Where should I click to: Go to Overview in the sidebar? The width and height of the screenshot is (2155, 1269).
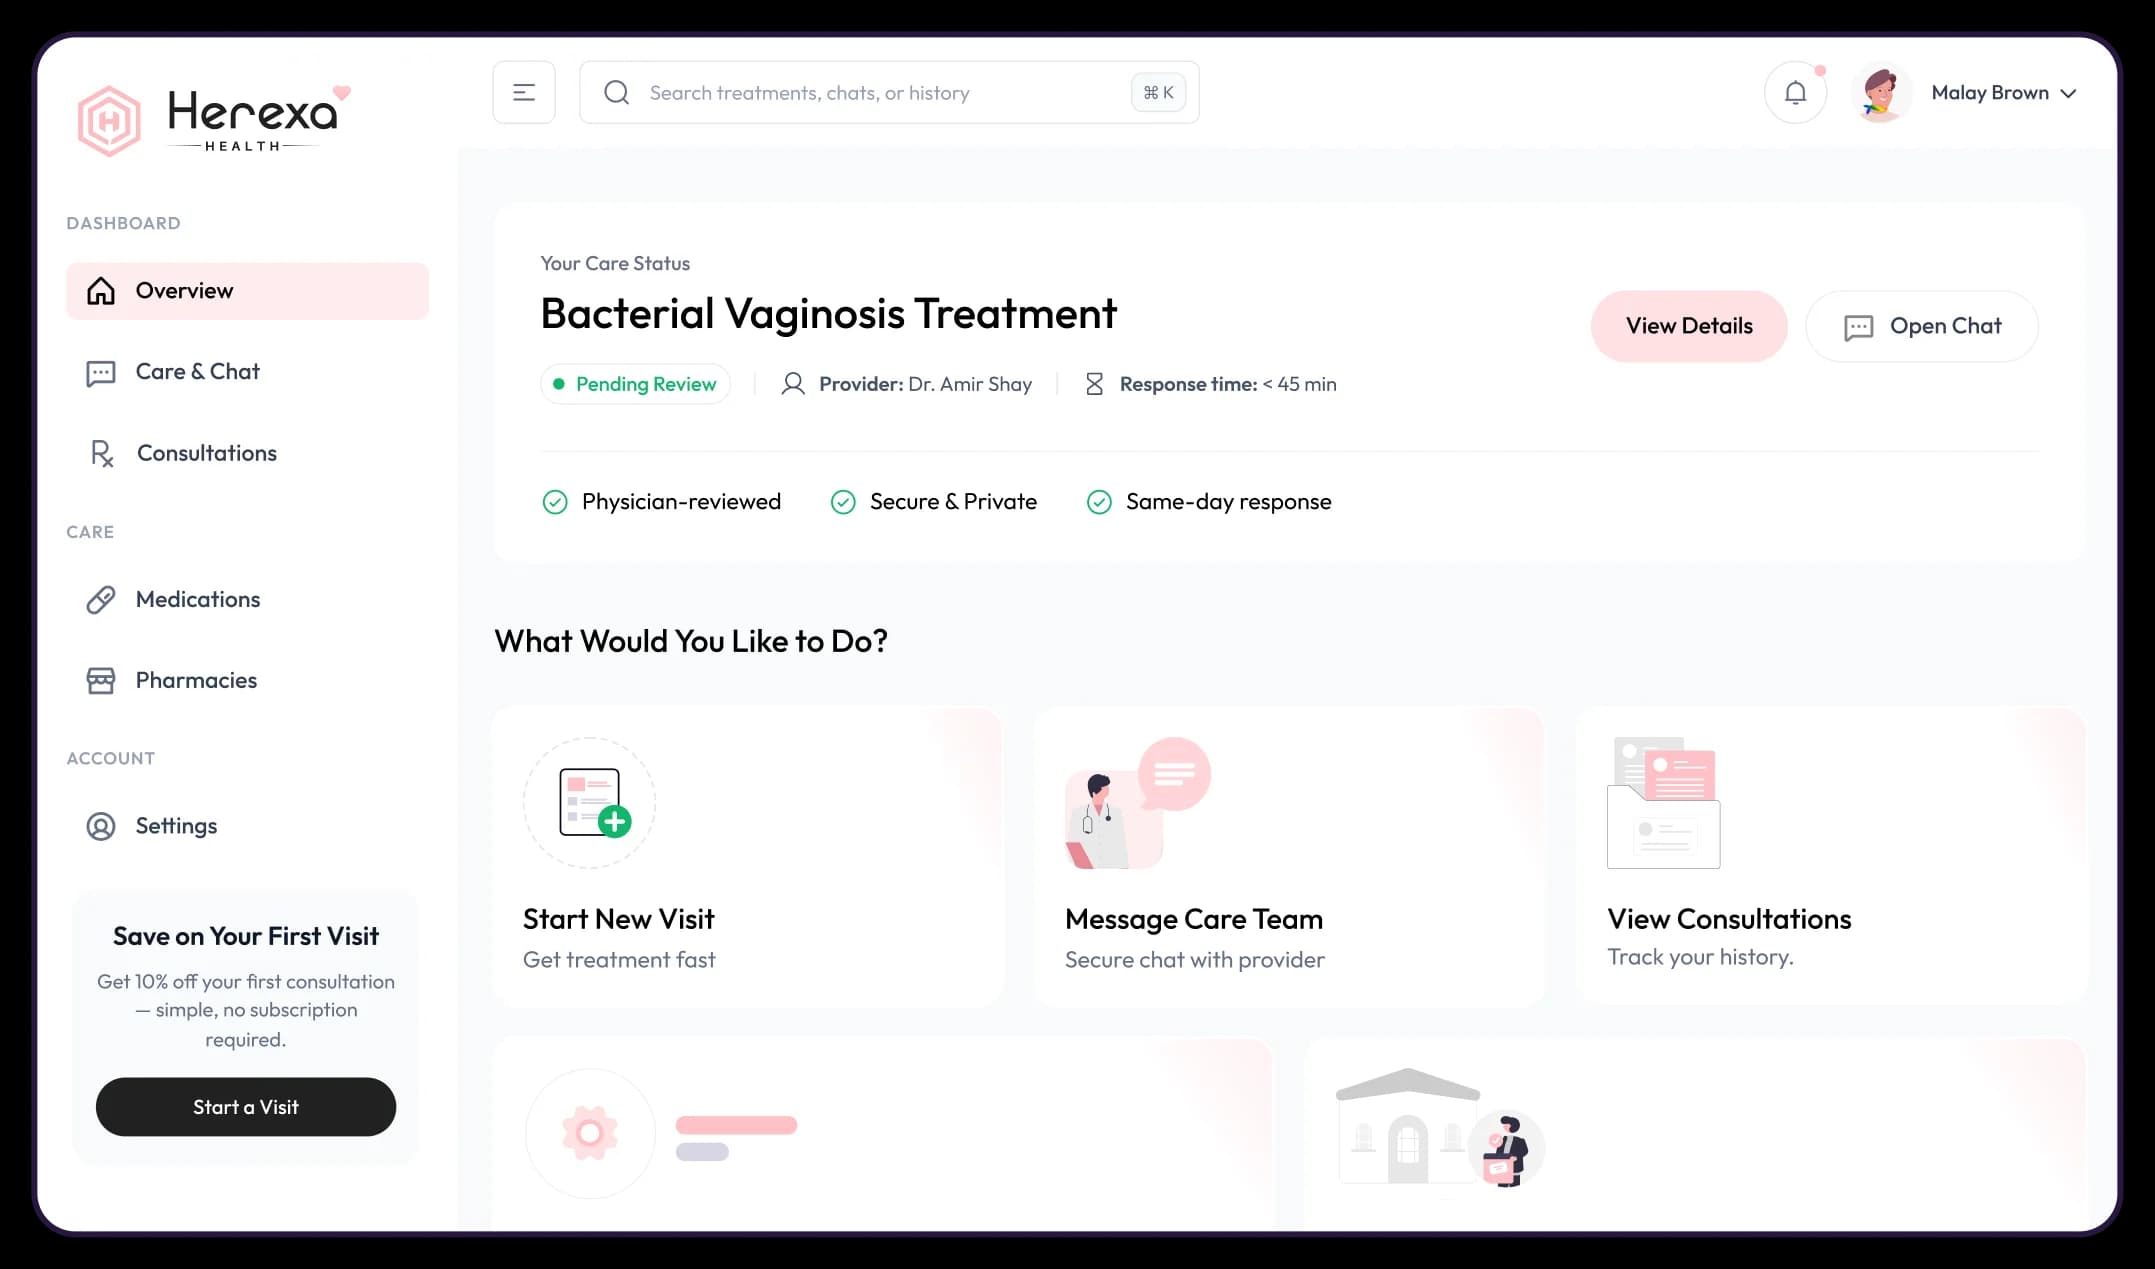tap(247, 291)
